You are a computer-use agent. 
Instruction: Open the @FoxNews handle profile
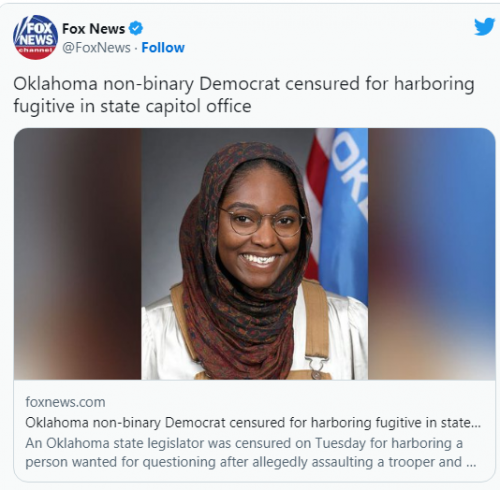click(x=96, y=48)
